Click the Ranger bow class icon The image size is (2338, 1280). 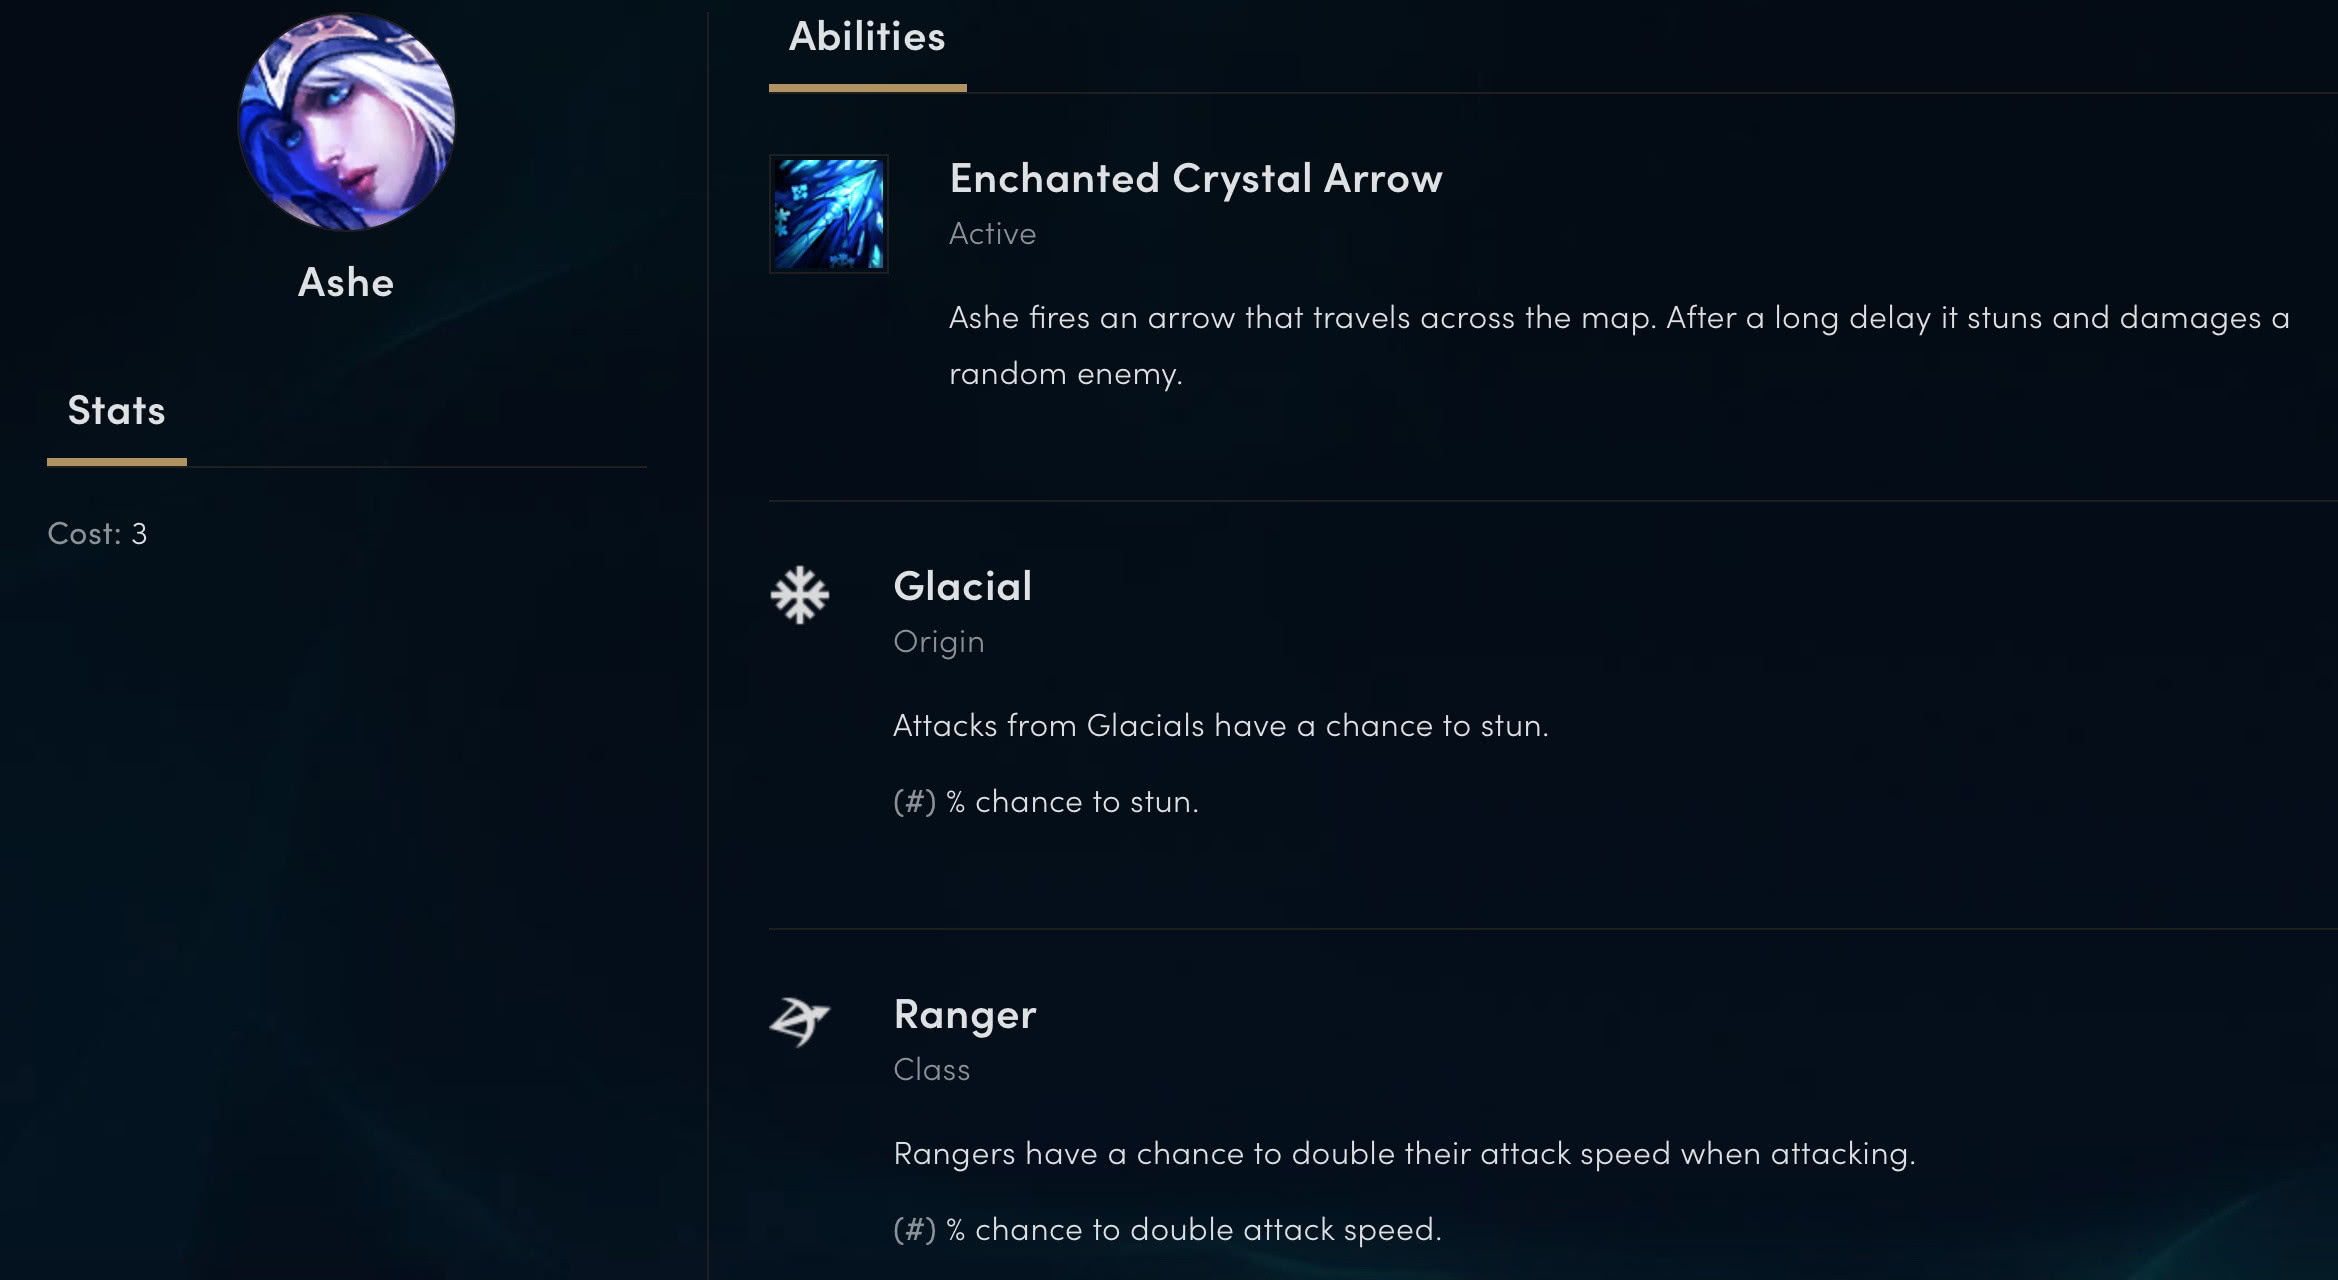[x=799, y=1021]
